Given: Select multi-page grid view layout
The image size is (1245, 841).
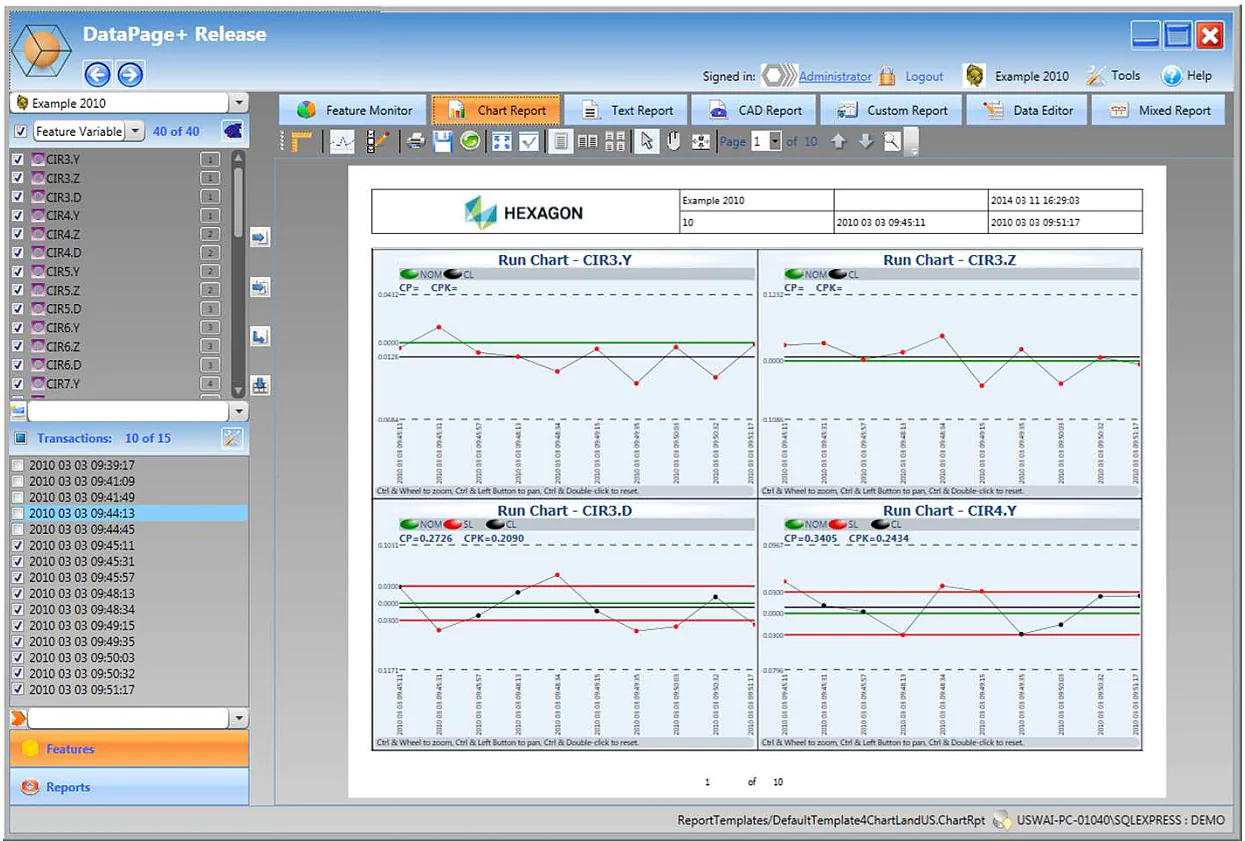Looking at the screenshot, I should [x=615, y=141].
